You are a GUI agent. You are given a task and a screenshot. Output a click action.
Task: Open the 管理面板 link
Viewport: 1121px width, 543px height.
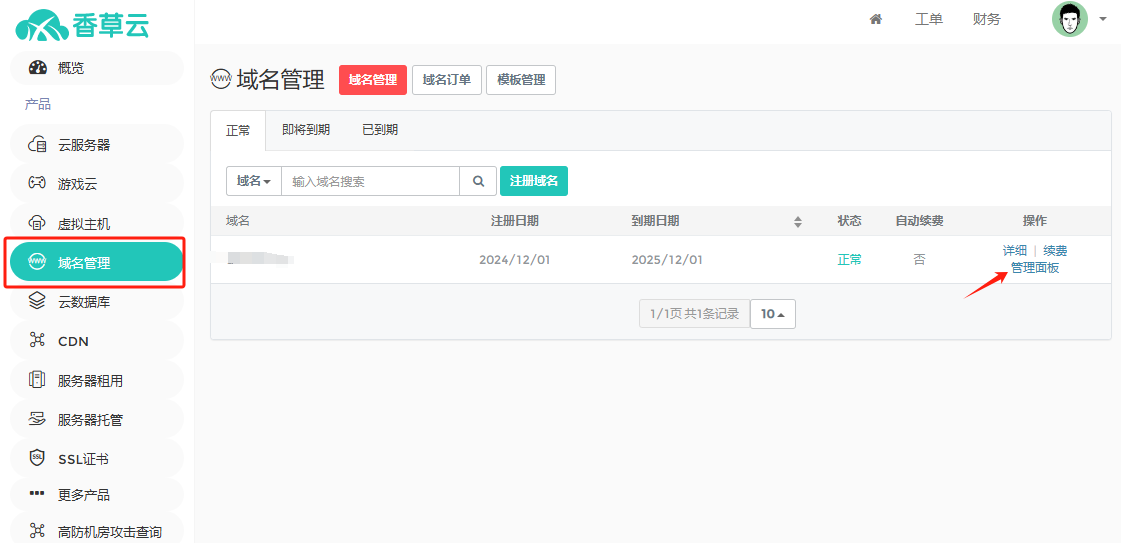click(x=1035, y=268)
